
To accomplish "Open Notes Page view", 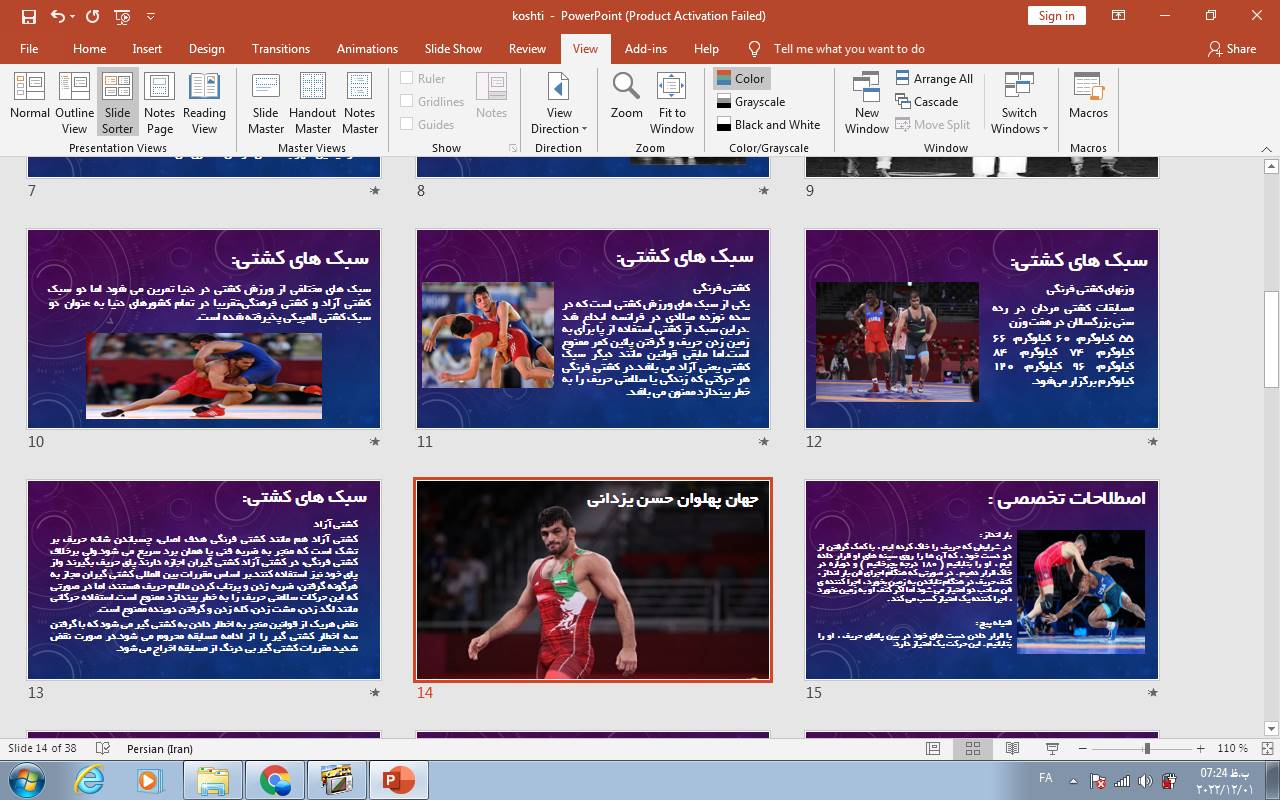I will 159,101.
